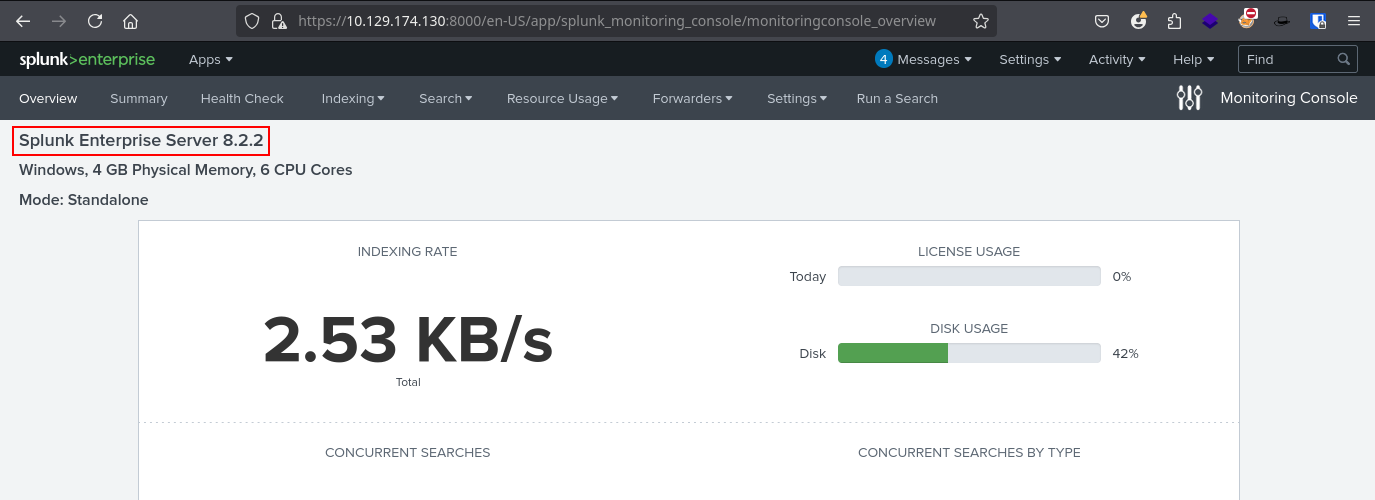Click the Find search field
The height and width of the screenshot is (500, 1375).
[x=1298, y=59]
